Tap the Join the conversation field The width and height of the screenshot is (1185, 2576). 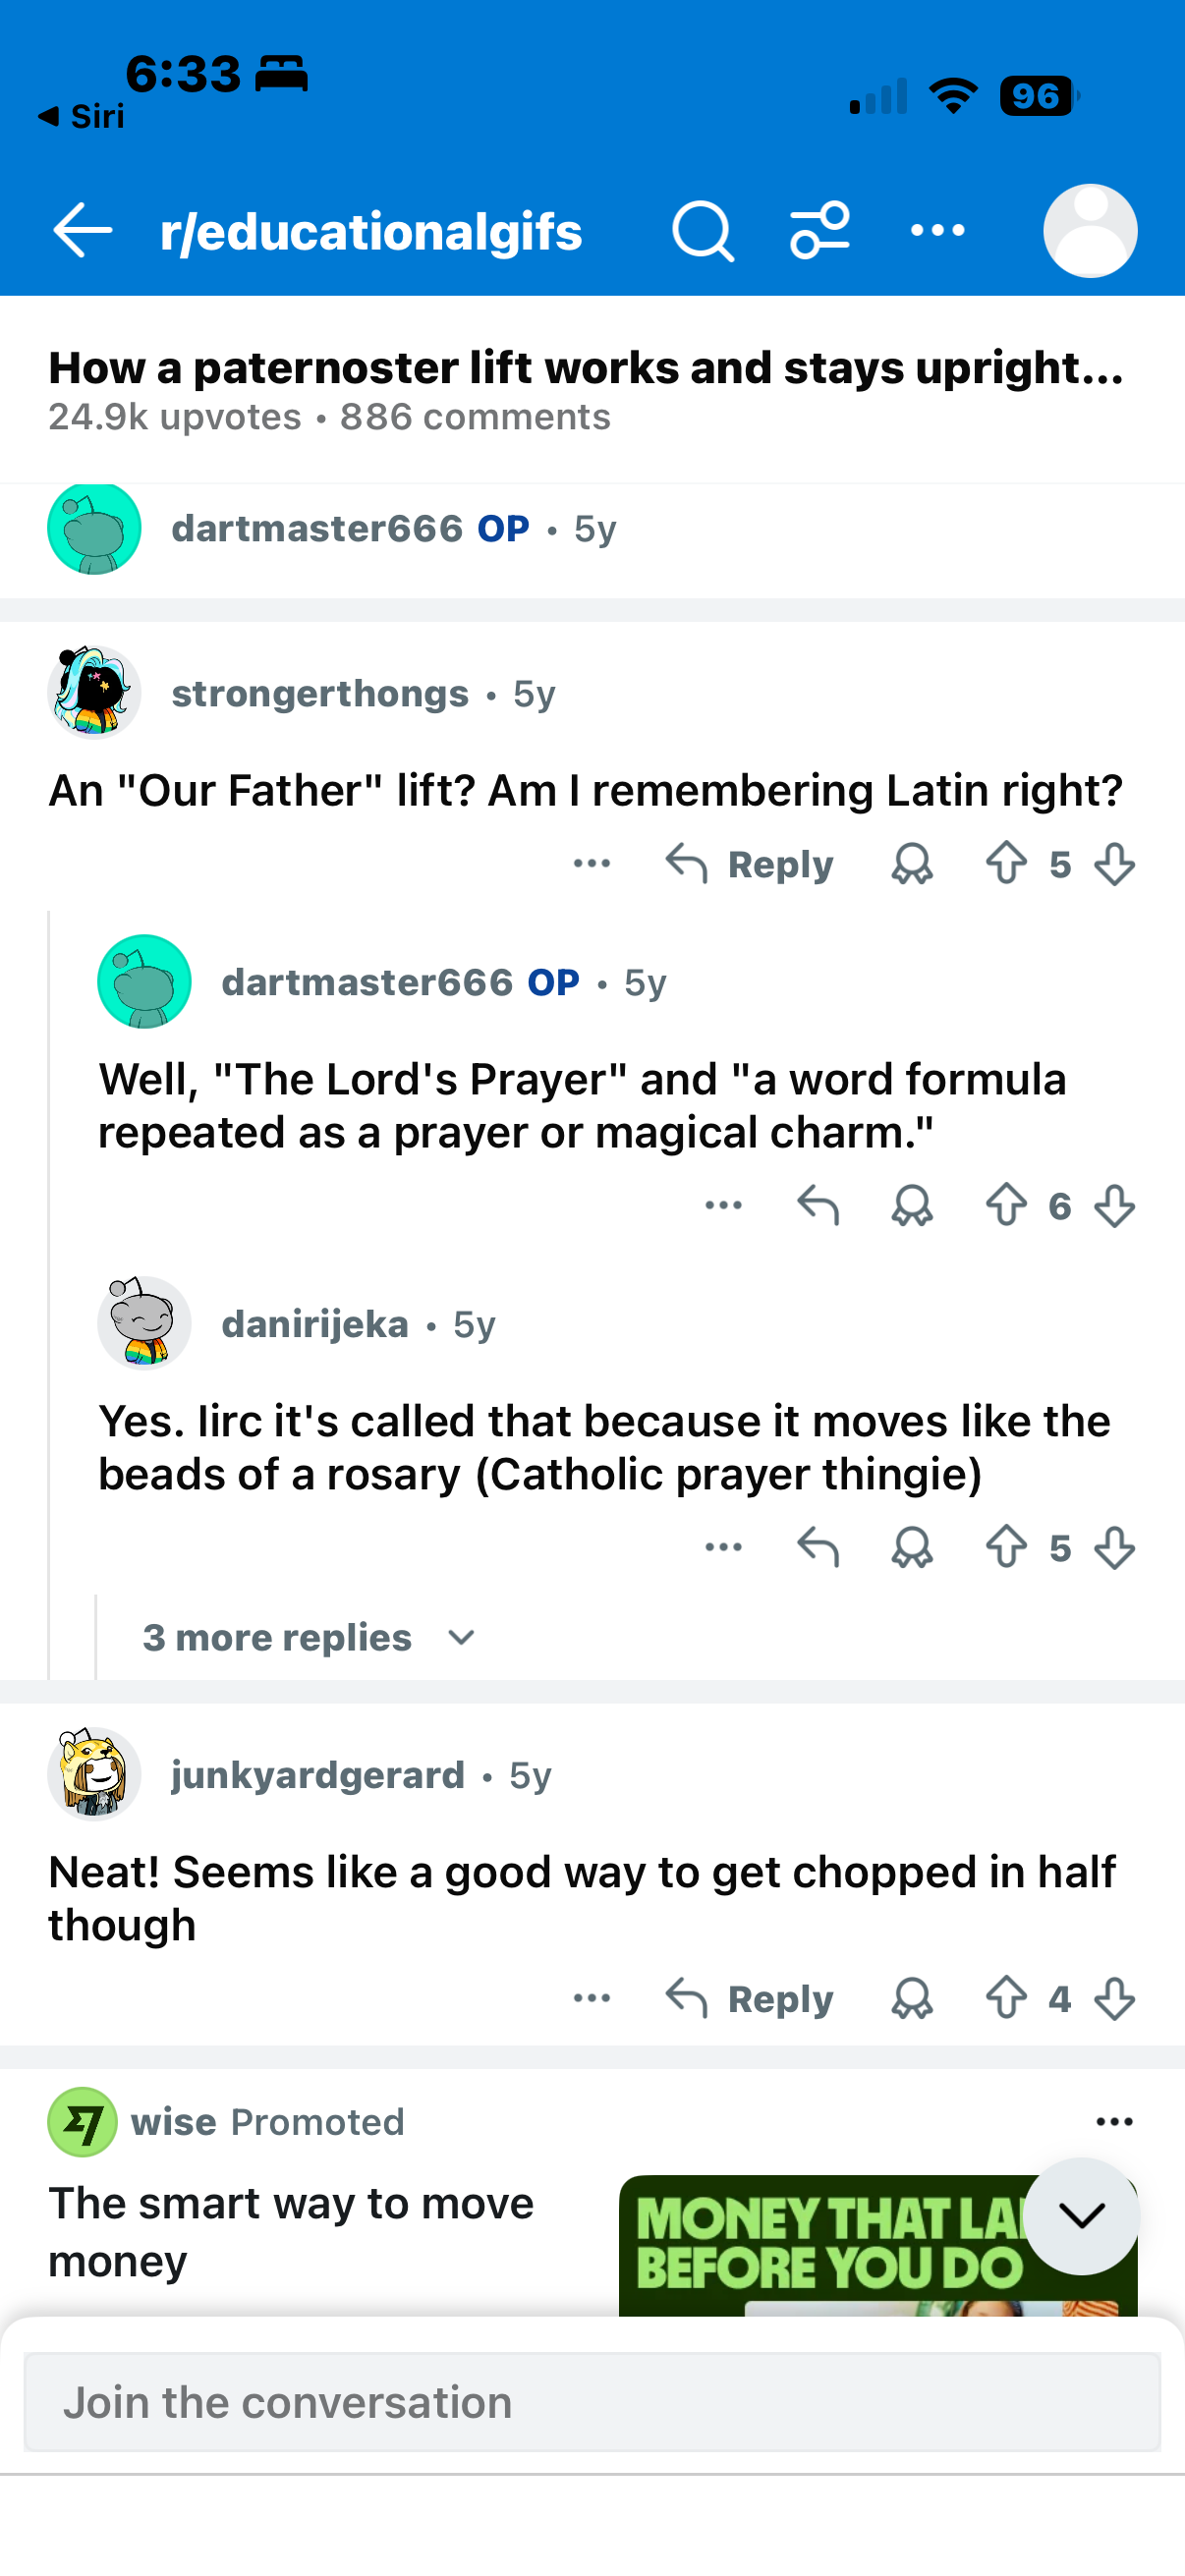click(592, 2402)
